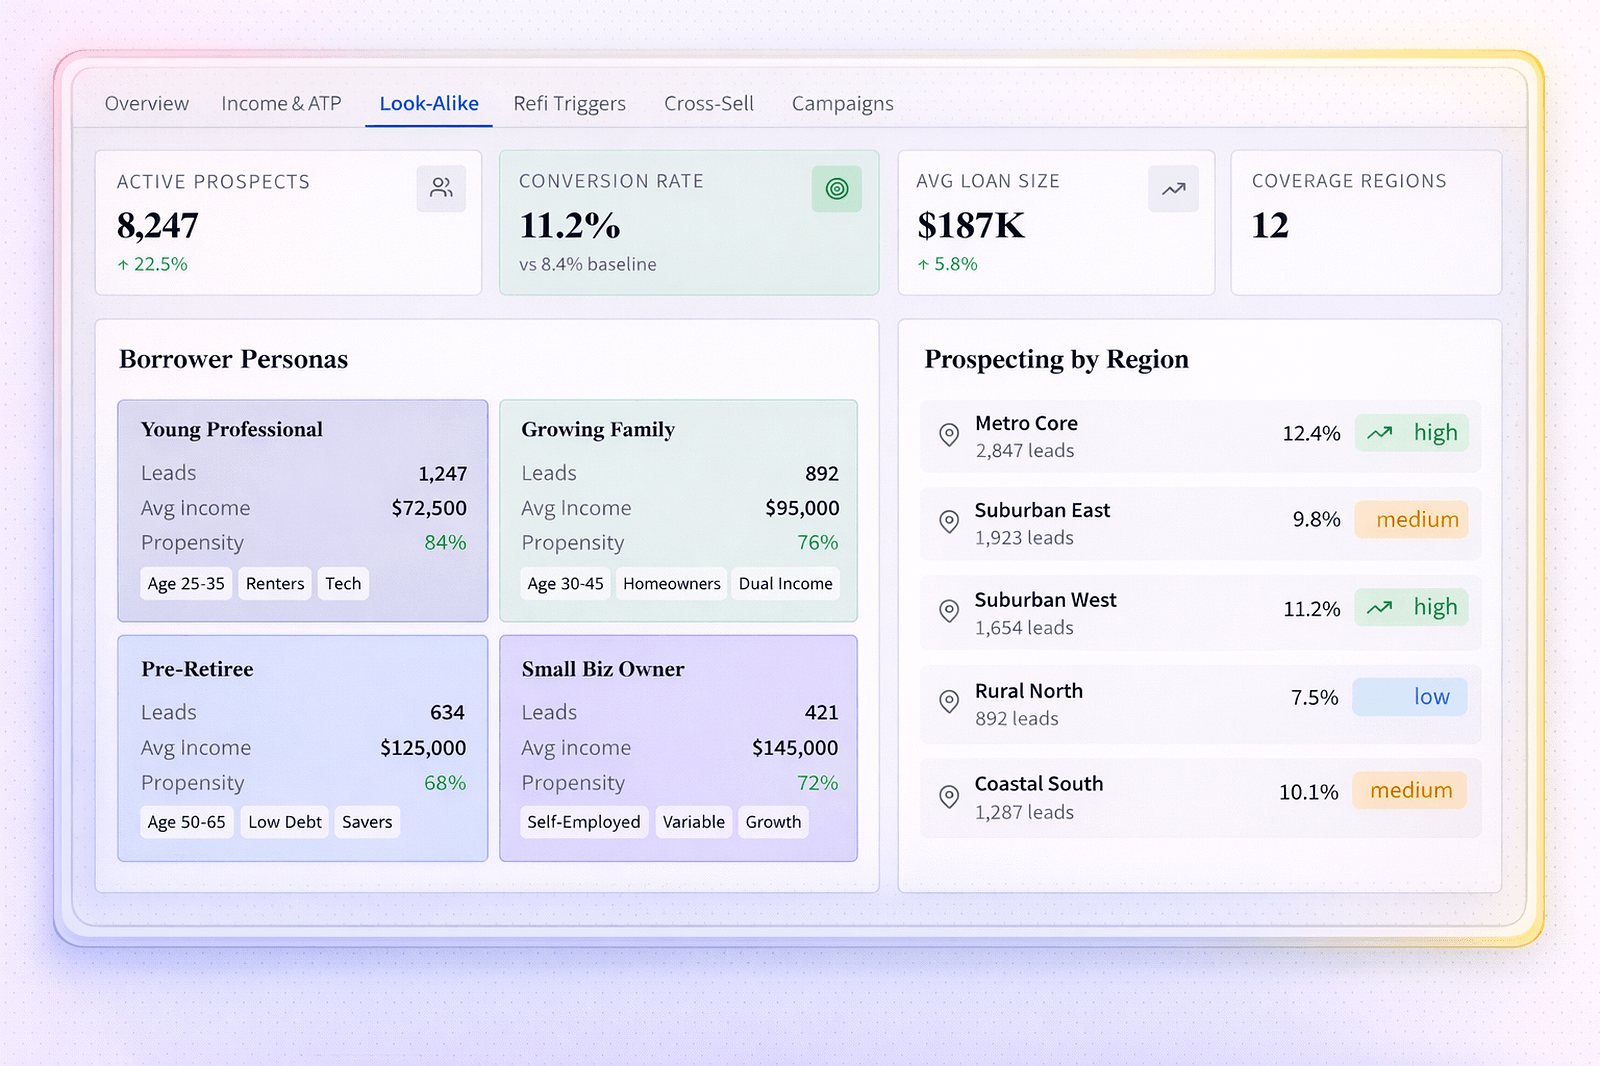Click the people icon in Active Prospects
This screenshot has width=1600, height=1066.
pos(441,188)
